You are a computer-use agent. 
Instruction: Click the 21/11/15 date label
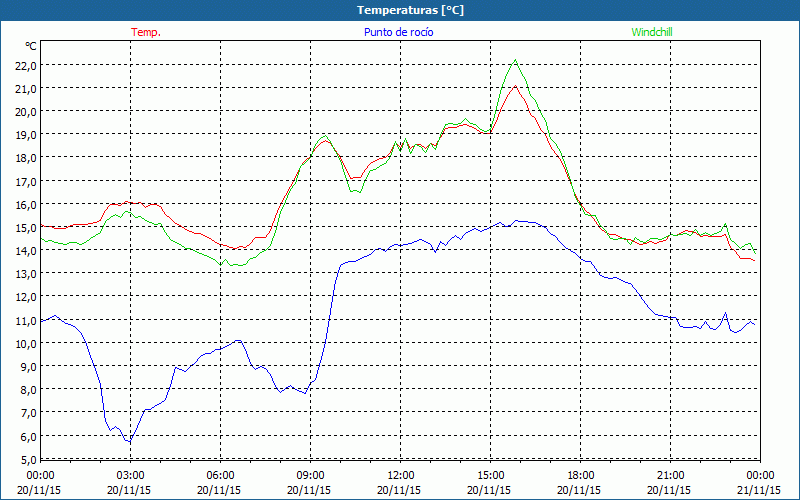coord(758,490)
